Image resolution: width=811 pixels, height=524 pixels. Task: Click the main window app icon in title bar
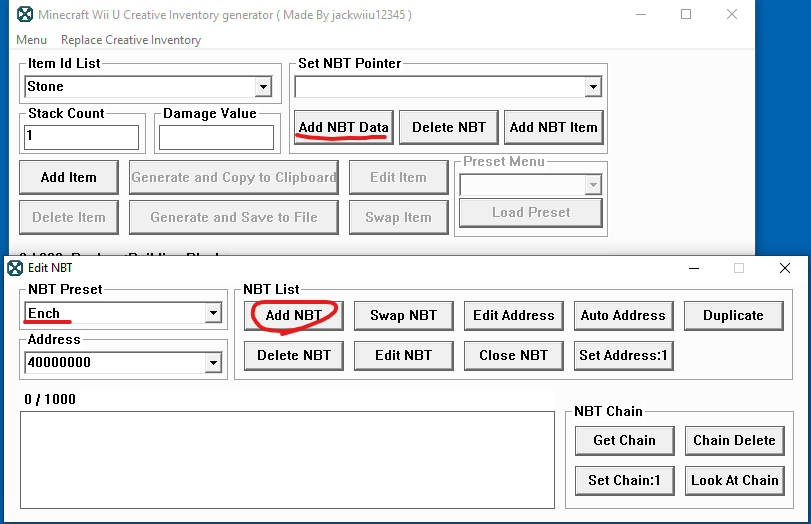point(25,14)
